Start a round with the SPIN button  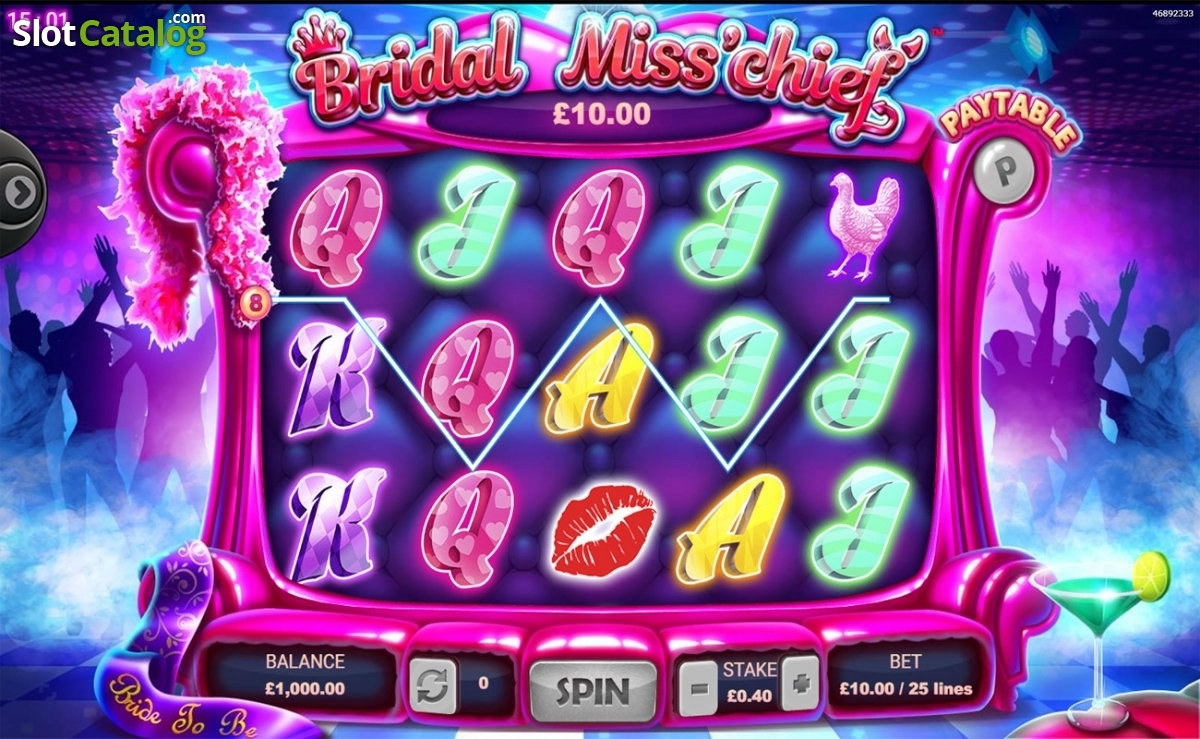tap(593, 689)
